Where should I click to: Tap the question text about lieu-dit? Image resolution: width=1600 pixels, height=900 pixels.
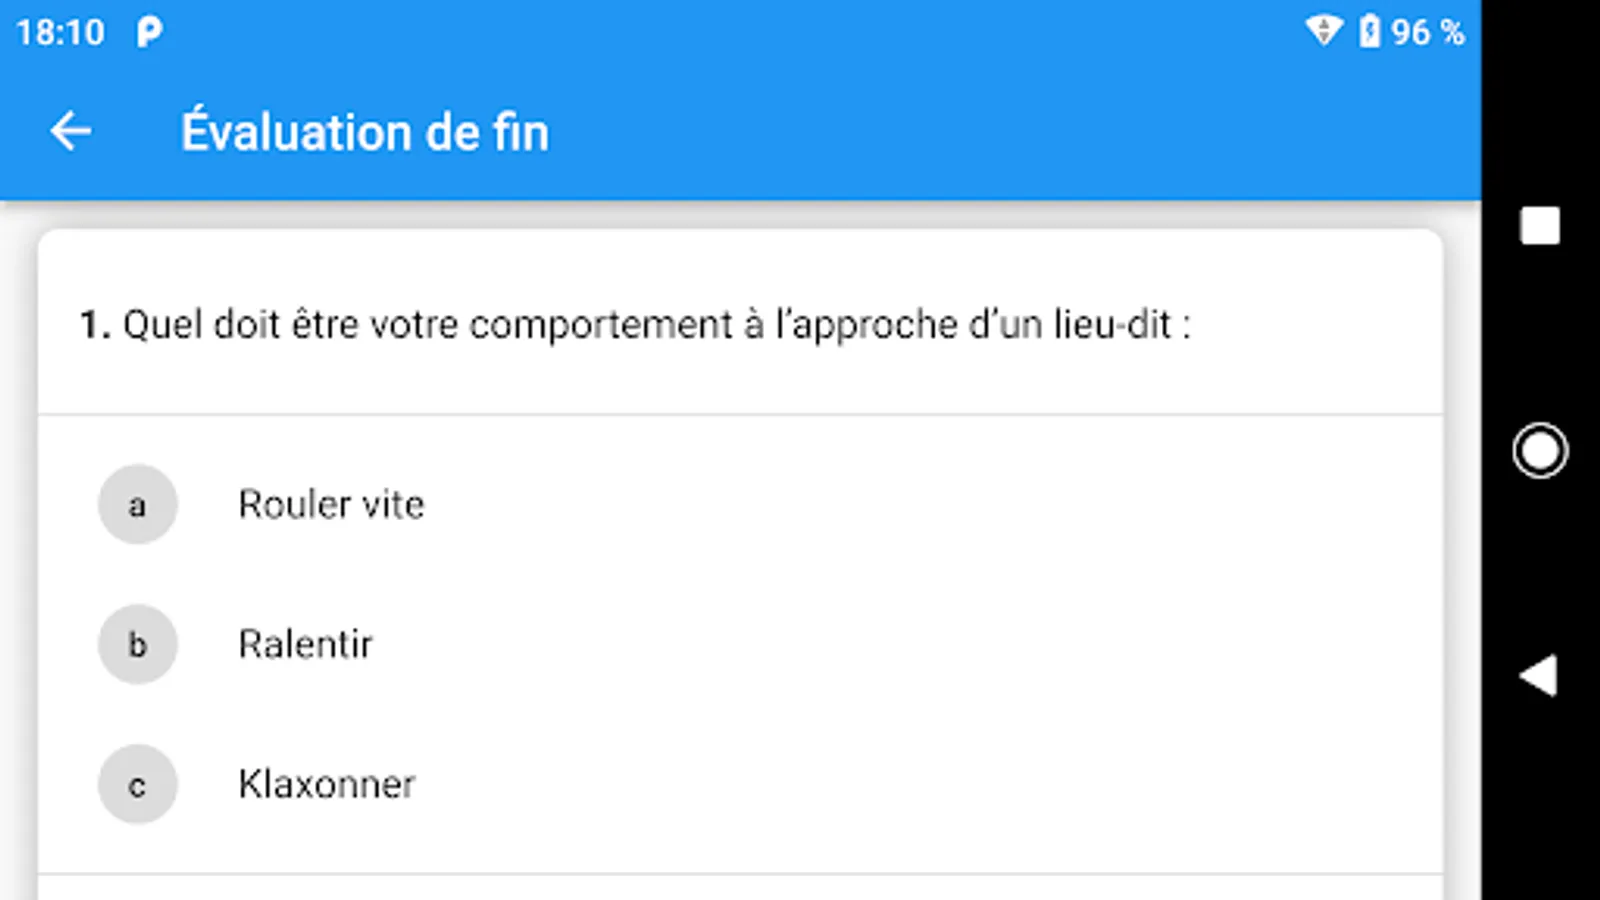click(656, 325)
